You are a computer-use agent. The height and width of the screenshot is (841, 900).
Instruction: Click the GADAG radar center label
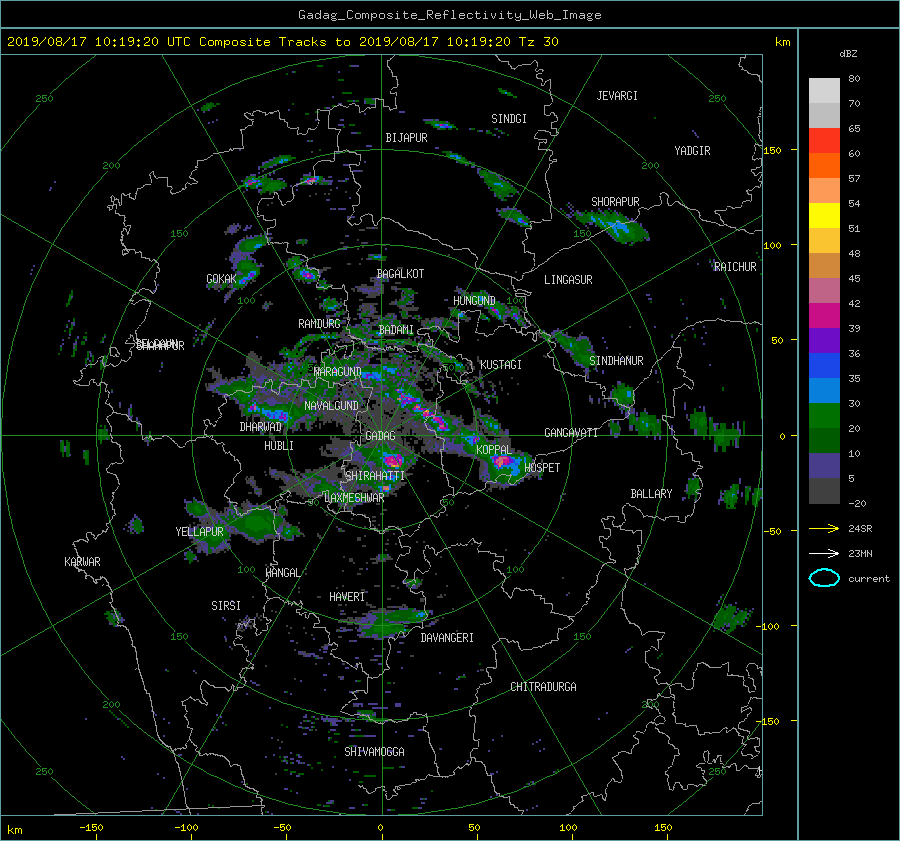pos(380,436)
